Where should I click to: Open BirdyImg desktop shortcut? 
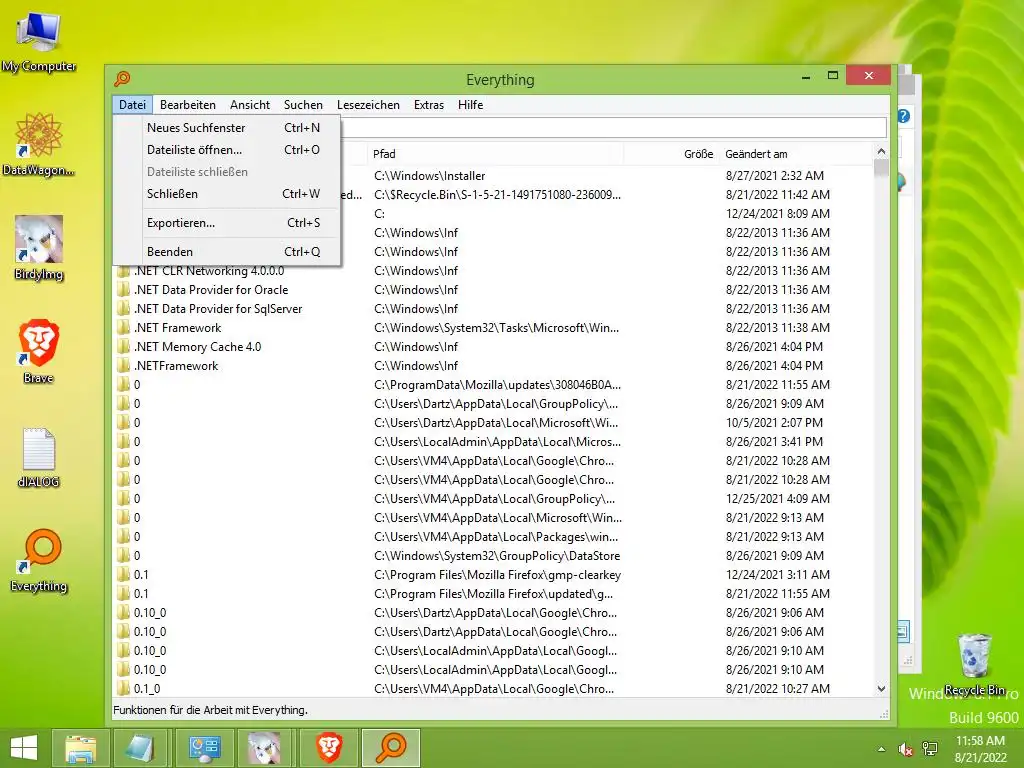39,248
